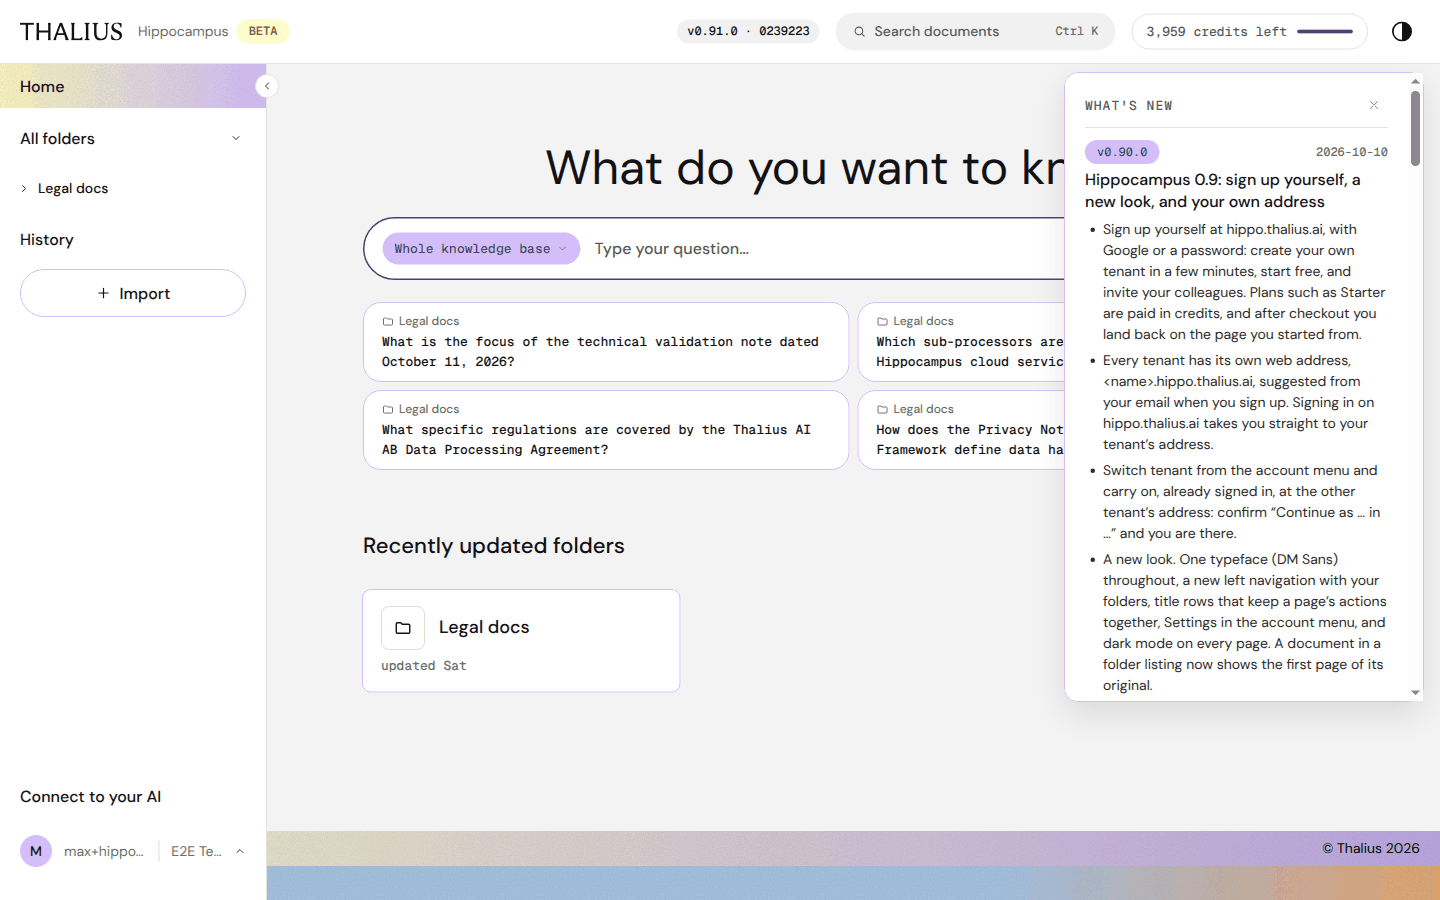Screen dimensions: 1440x900
Task: Open the Search documents field
Action: tap(976, 31)
